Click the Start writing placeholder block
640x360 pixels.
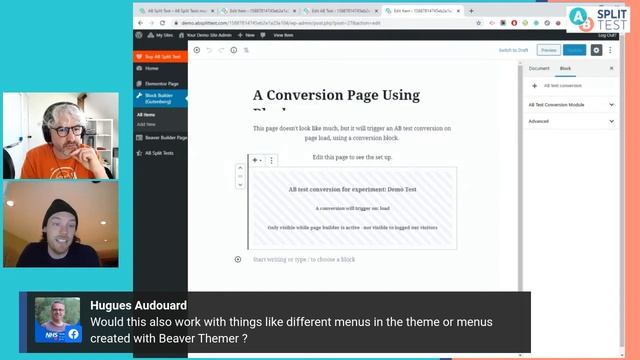(304, 260)
